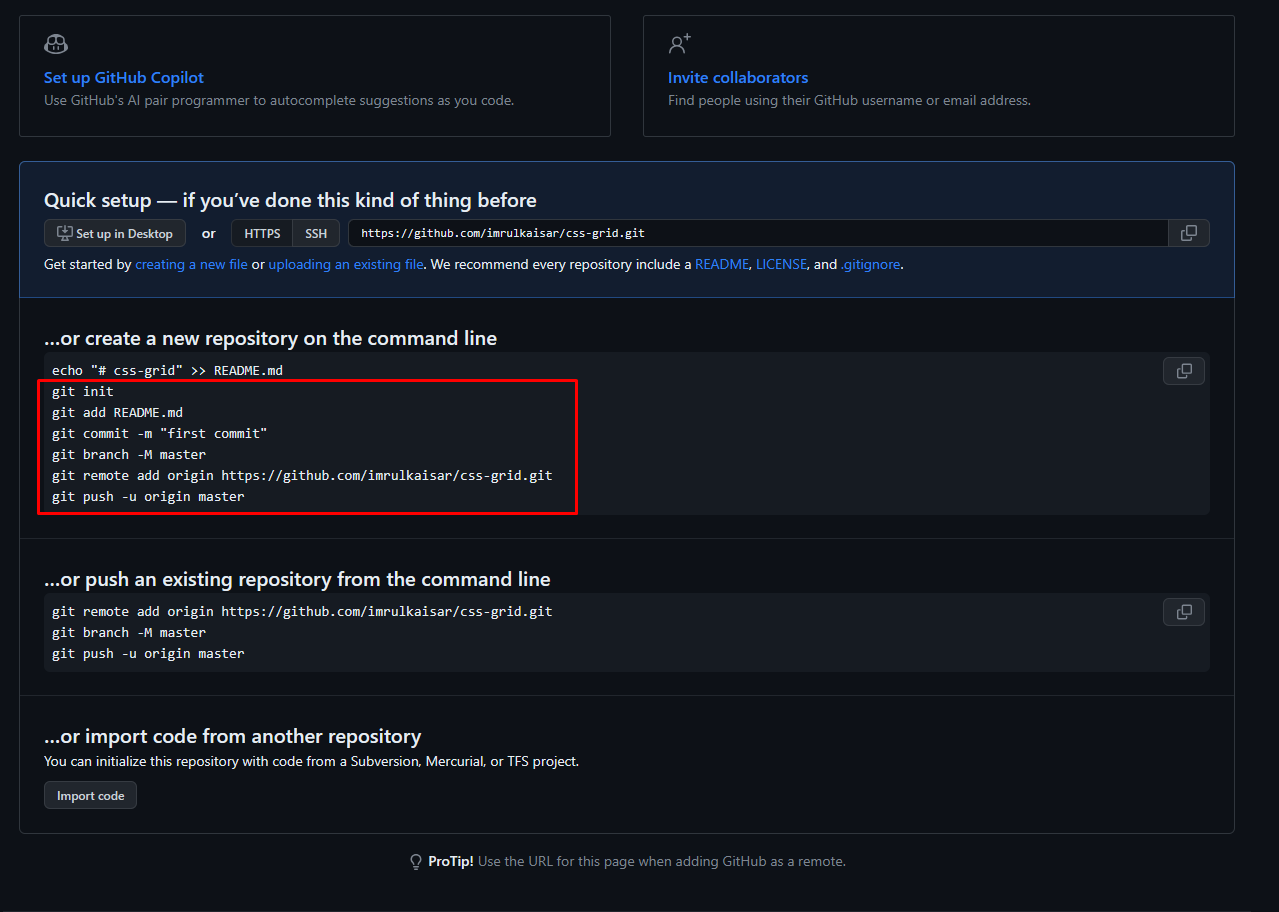Open Invite collaborators link
Screen dimensions: 1279x912
click(738, 77)
